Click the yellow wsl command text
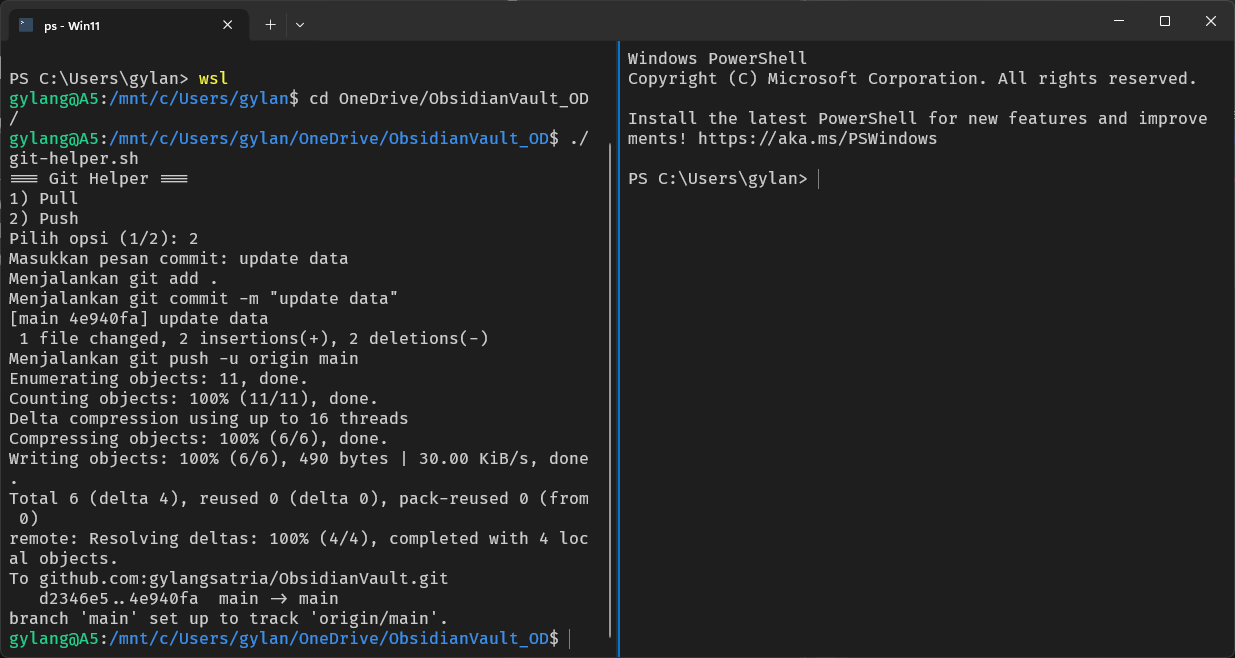 [x=213, y=78]
